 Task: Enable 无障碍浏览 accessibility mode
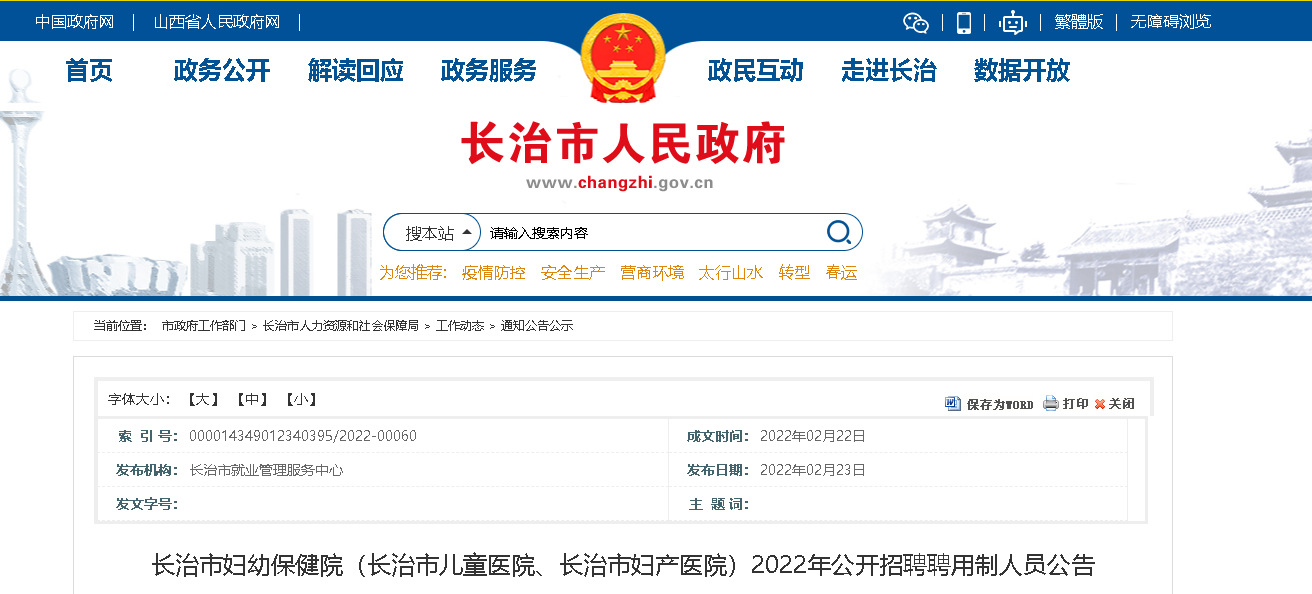[x=1169, y=21]
